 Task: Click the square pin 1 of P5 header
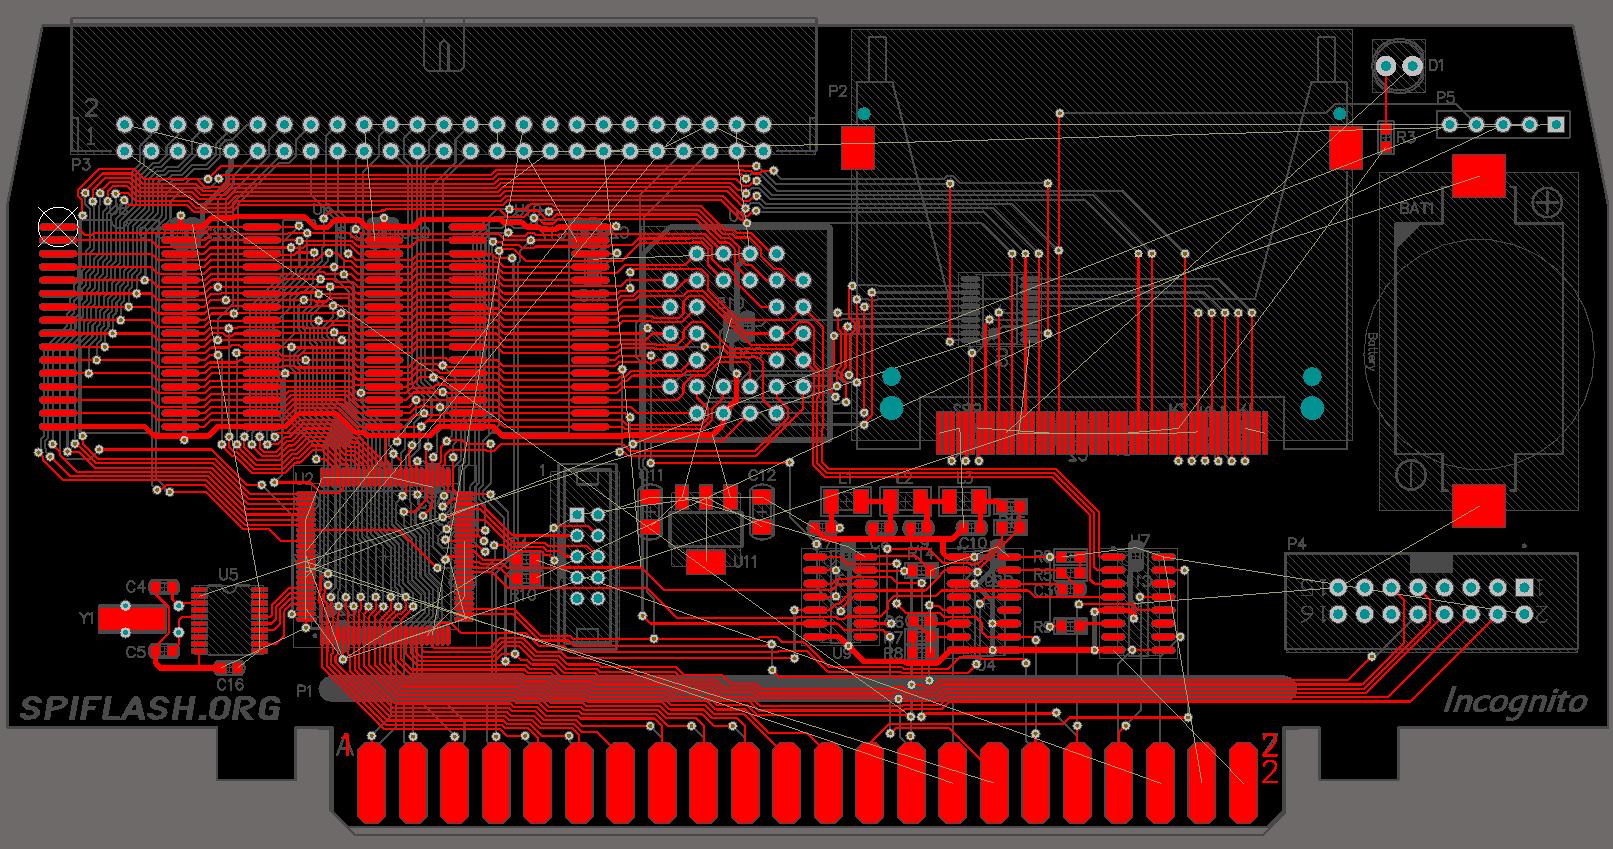tap(1555, 125)
